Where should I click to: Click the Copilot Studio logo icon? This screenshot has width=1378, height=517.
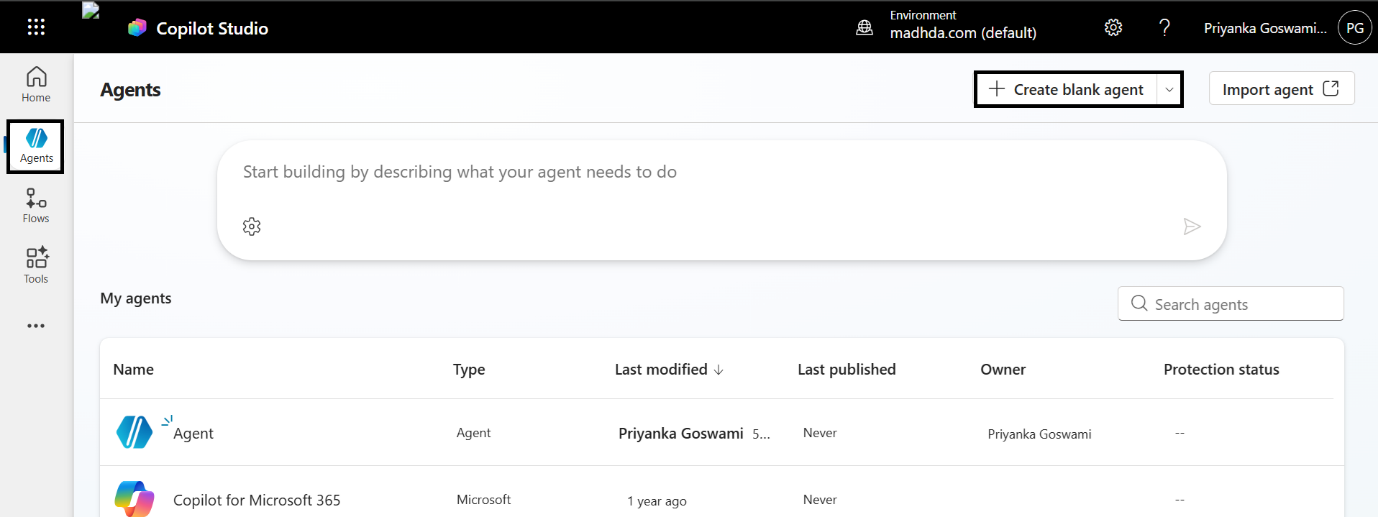pyautogui.click(x=137, y=28)
